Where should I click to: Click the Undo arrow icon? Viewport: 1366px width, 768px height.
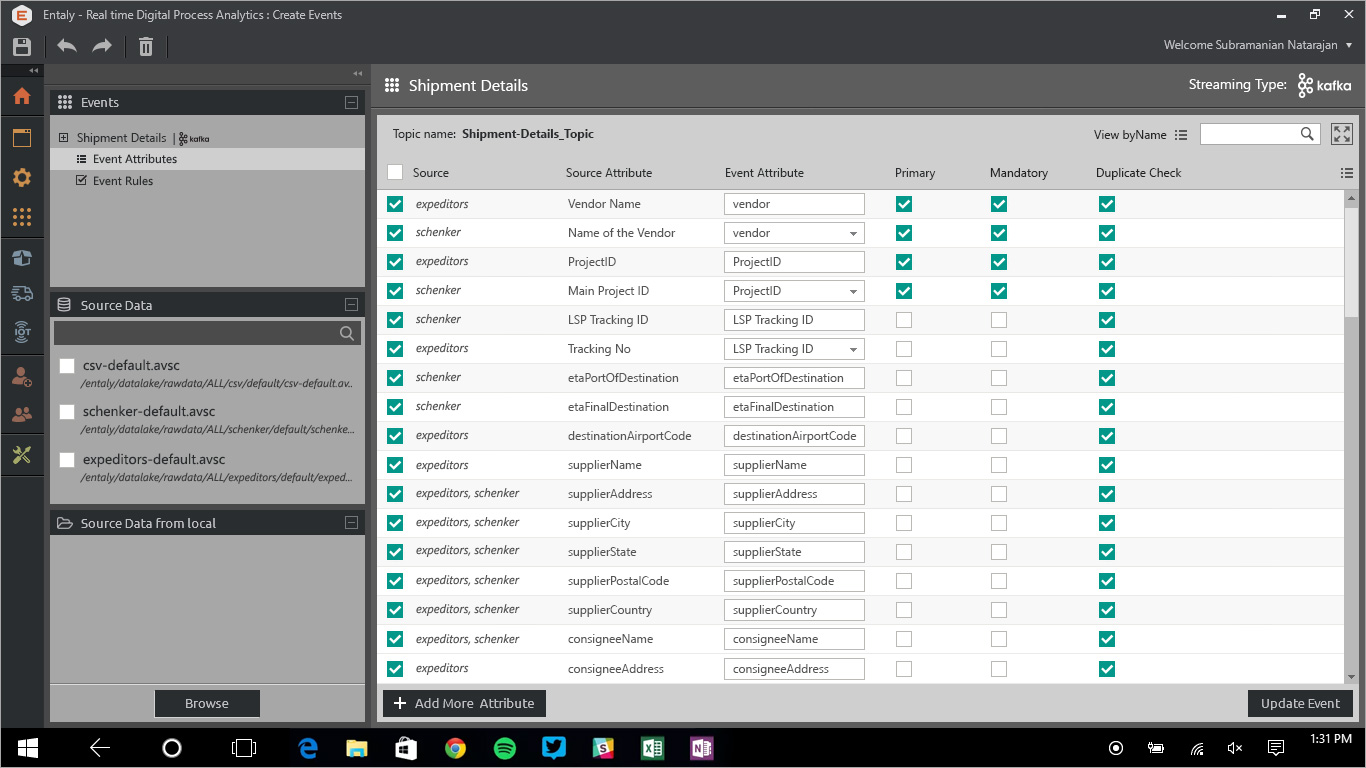click(67, 46)
